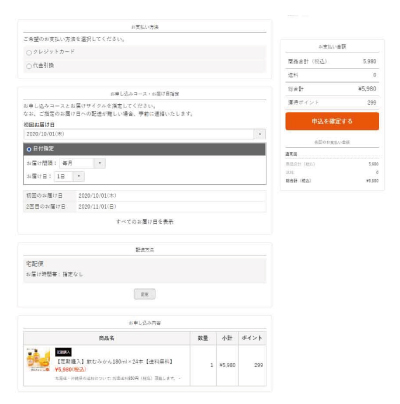Open the お届け日 1日 dropdown
Image resolution: width=400 pixels, height=404 pixels.
(x=69, y=176)
